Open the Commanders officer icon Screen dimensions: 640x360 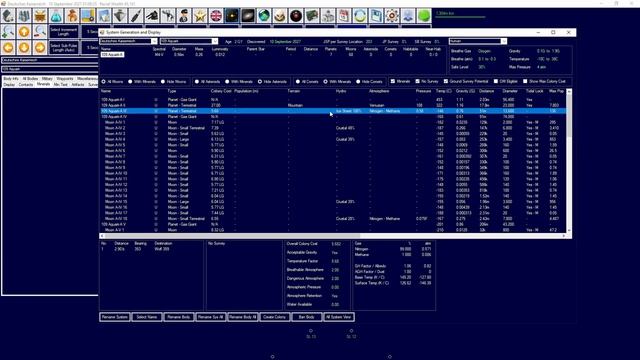(184, 16)
